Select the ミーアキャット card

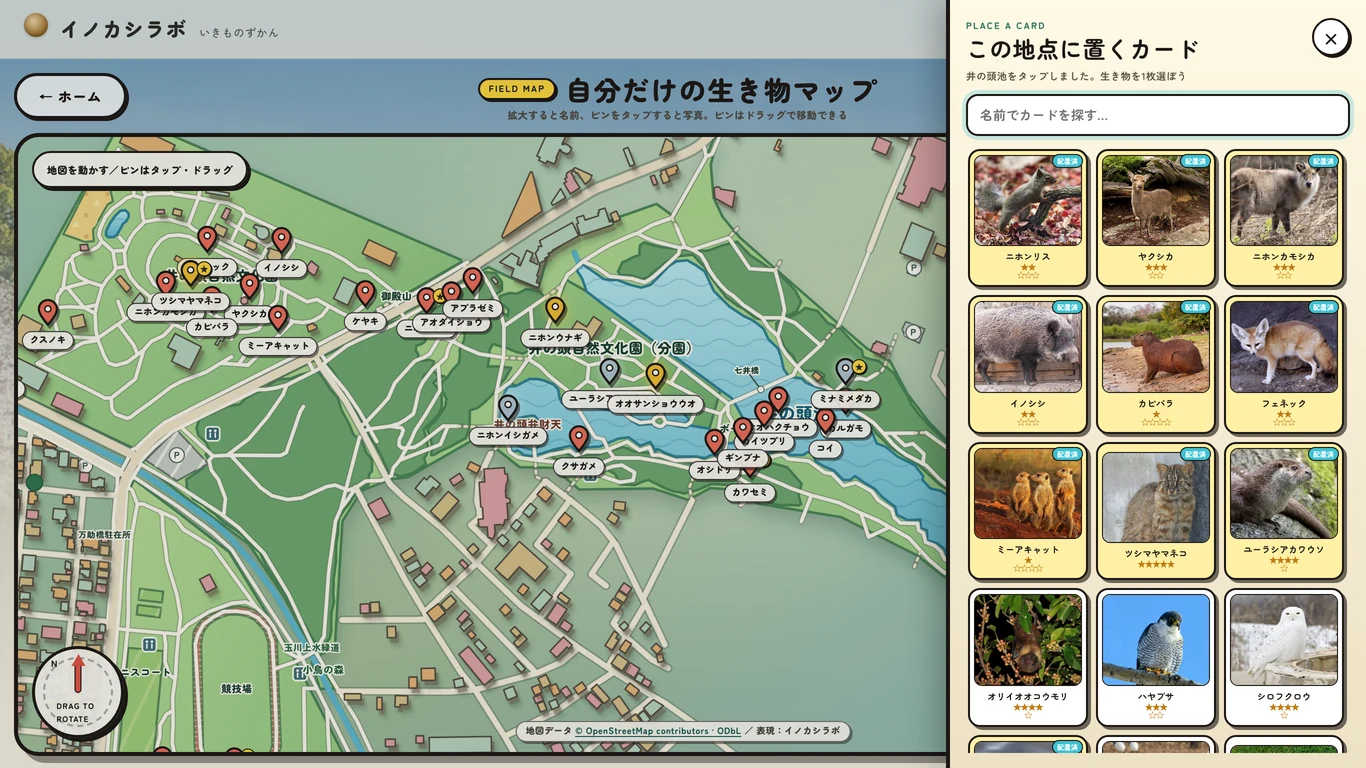pyautogui.click(x=1028, y=512)
